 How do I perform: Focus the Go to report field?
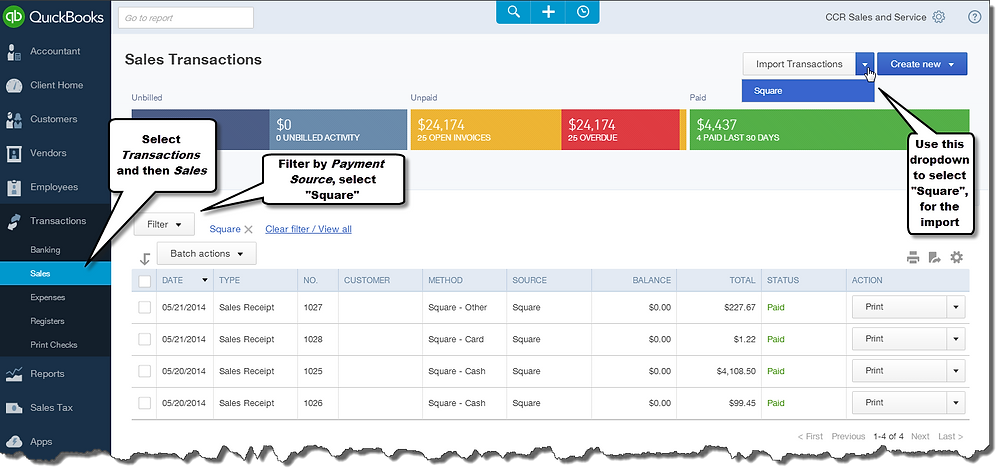click(186, 18)
